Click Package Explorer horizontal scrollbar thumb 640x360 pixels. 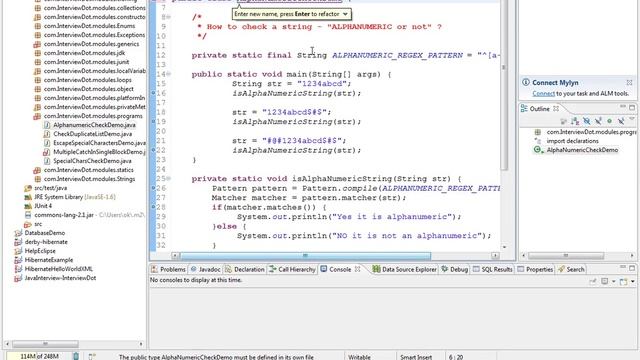(45, 344)
